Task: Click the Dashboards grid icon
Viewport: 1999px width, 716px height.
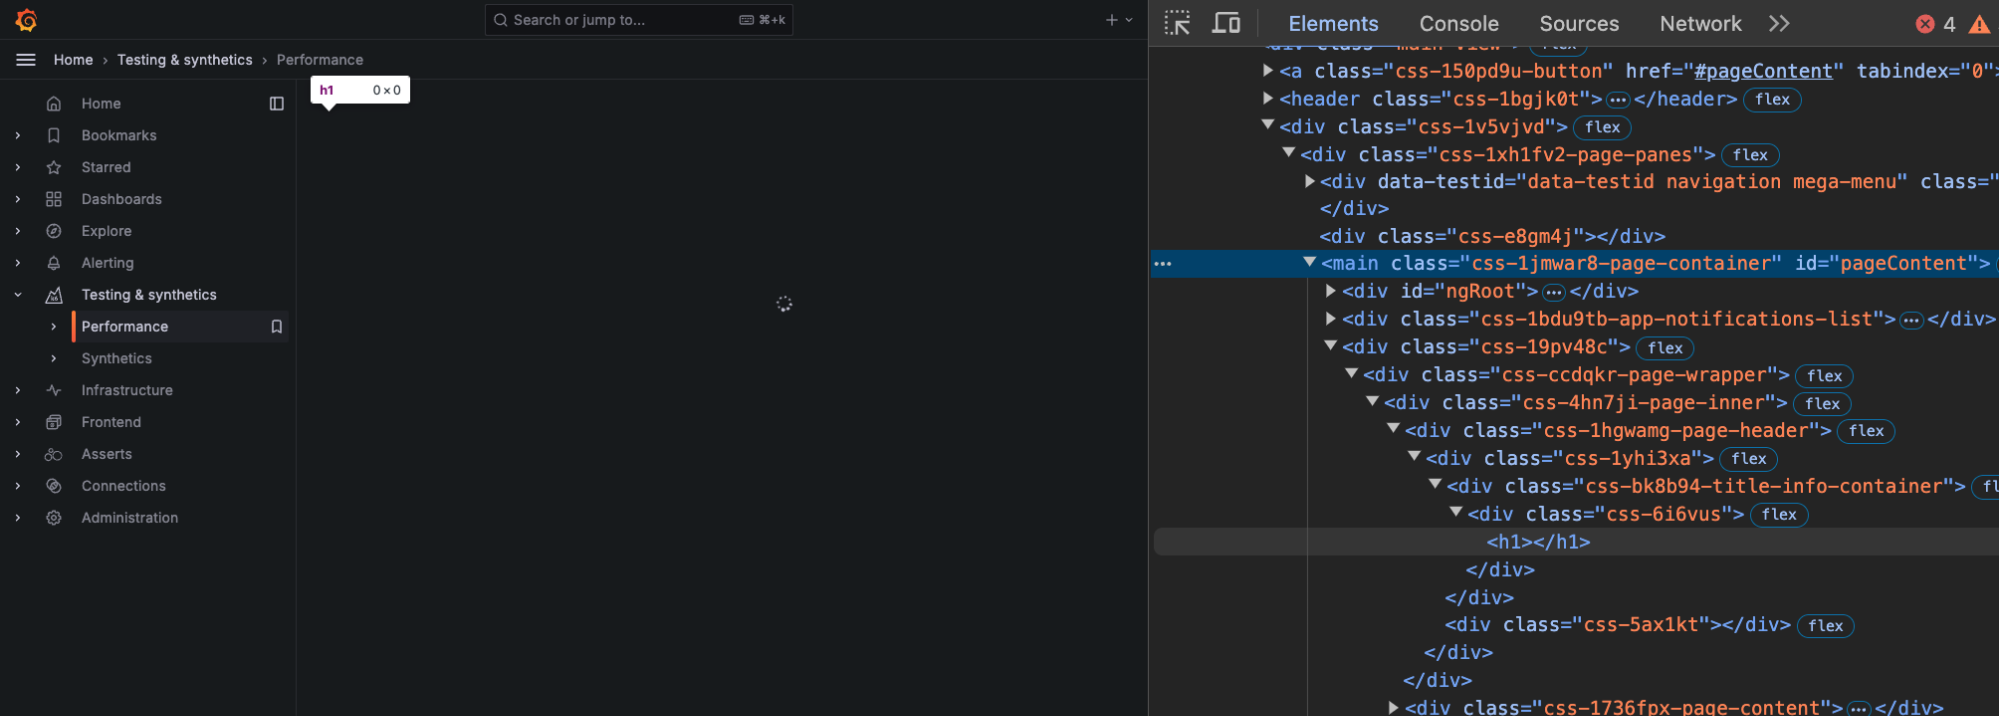Action: pyautogui.click(x=54, y=200)
